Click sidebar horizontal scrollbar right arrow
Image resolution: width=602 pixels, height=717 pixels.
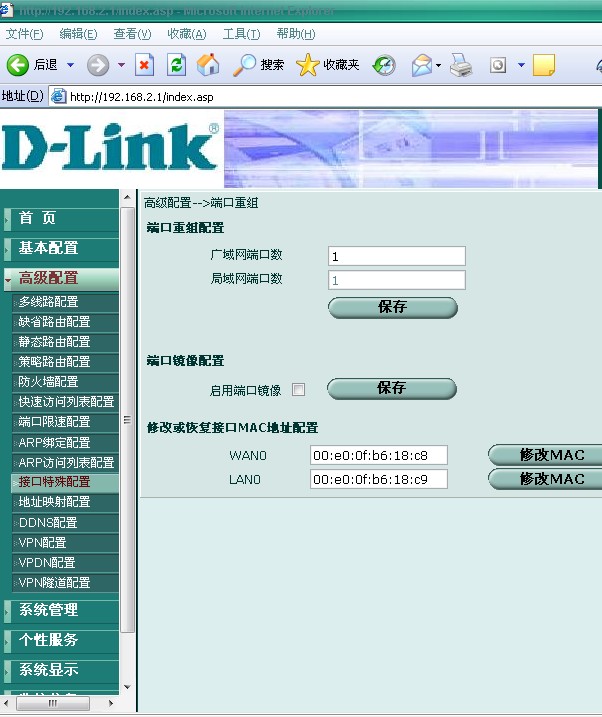(x=111, y=703)
